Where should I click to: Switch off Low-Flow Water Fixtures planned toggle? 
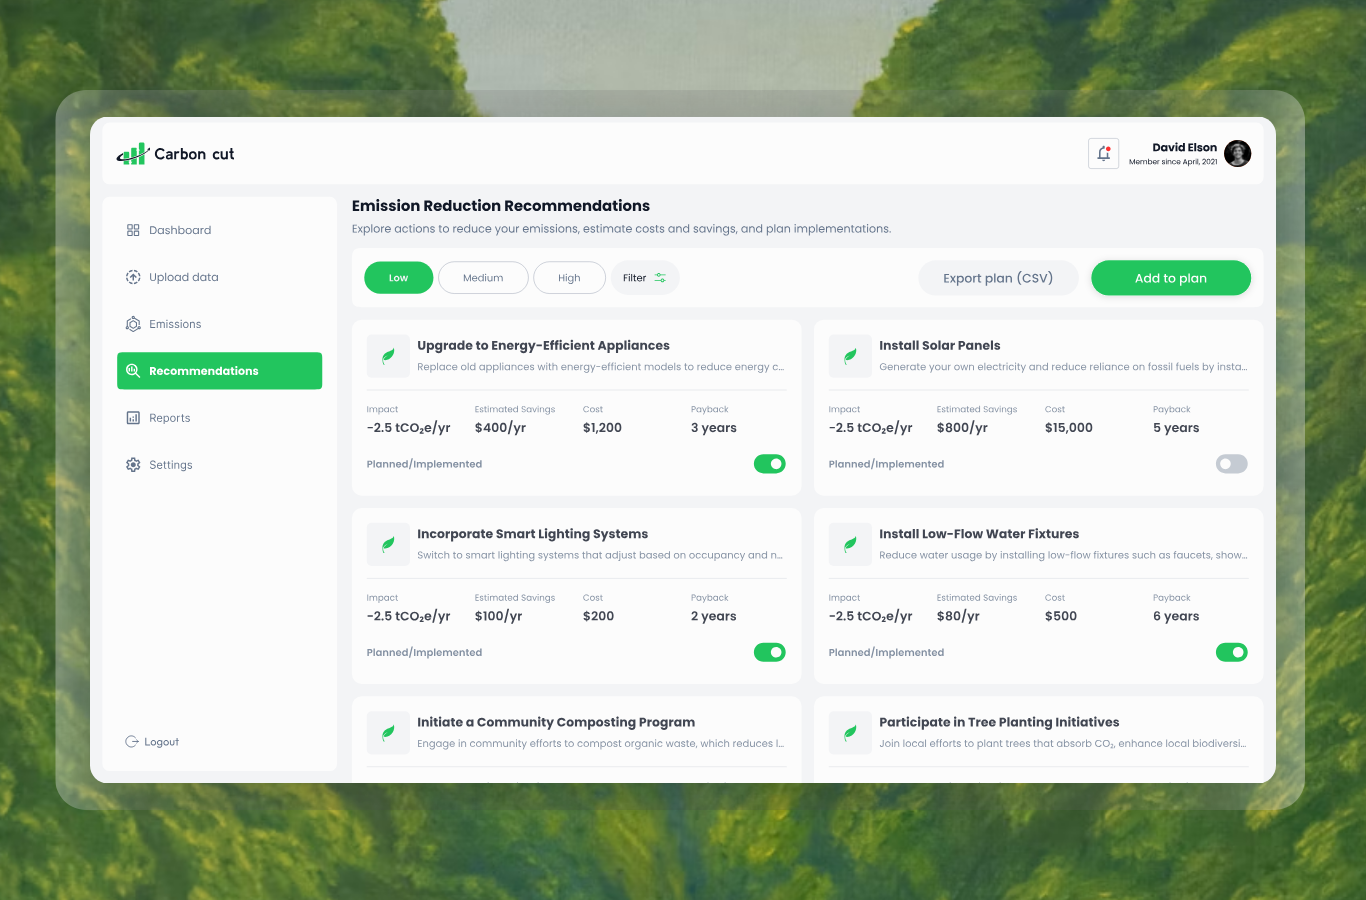[x=1231, y=652]
